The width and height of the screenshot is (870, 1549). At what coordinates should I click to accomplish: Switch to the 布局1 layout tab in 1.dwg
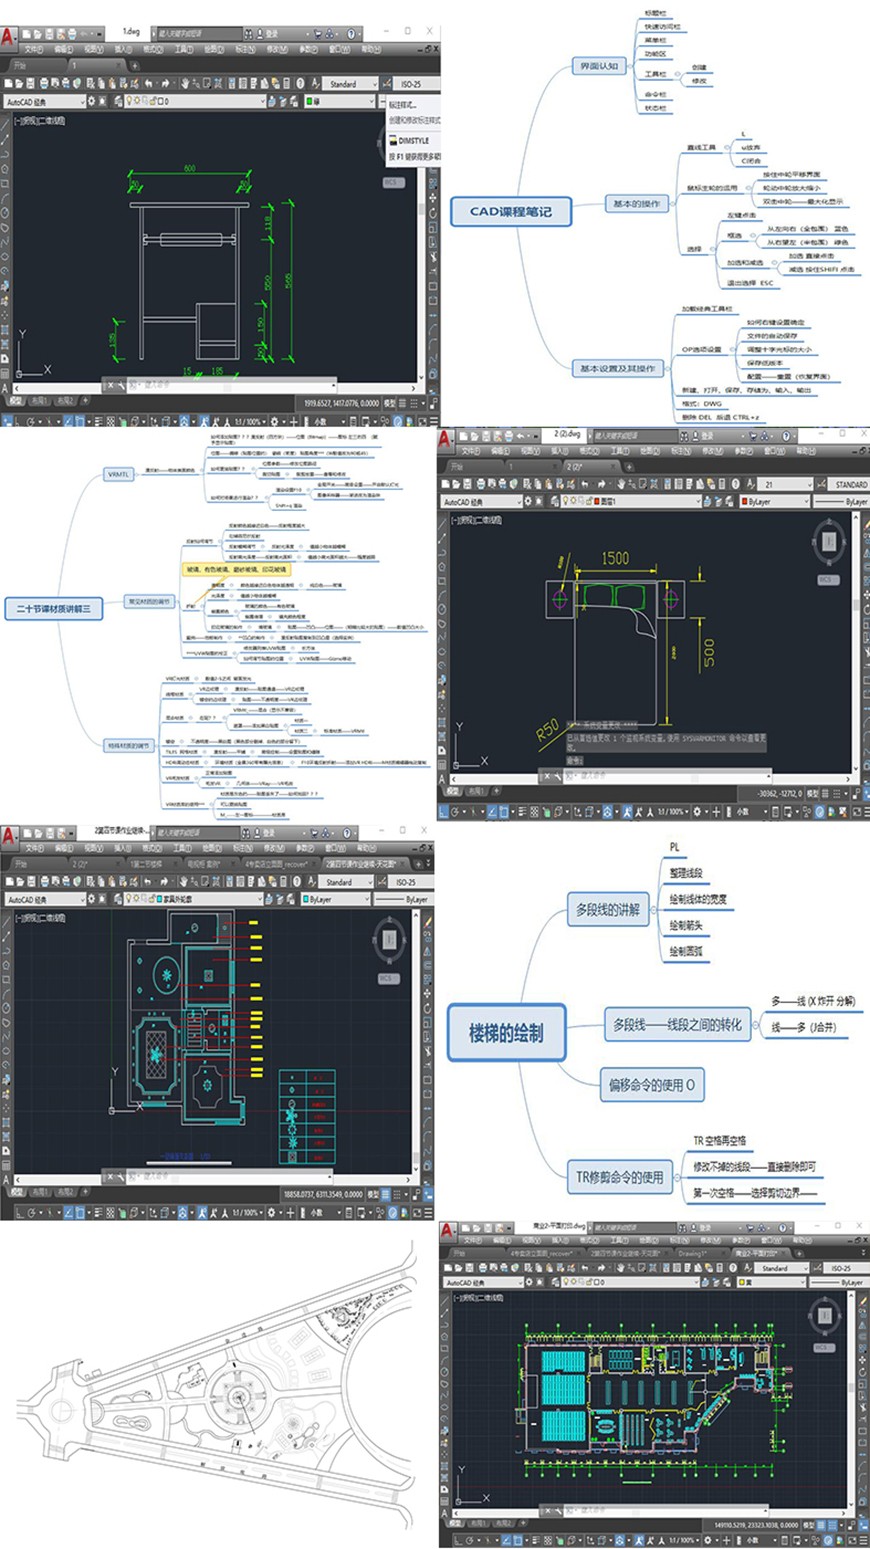(x=38, y=400)
